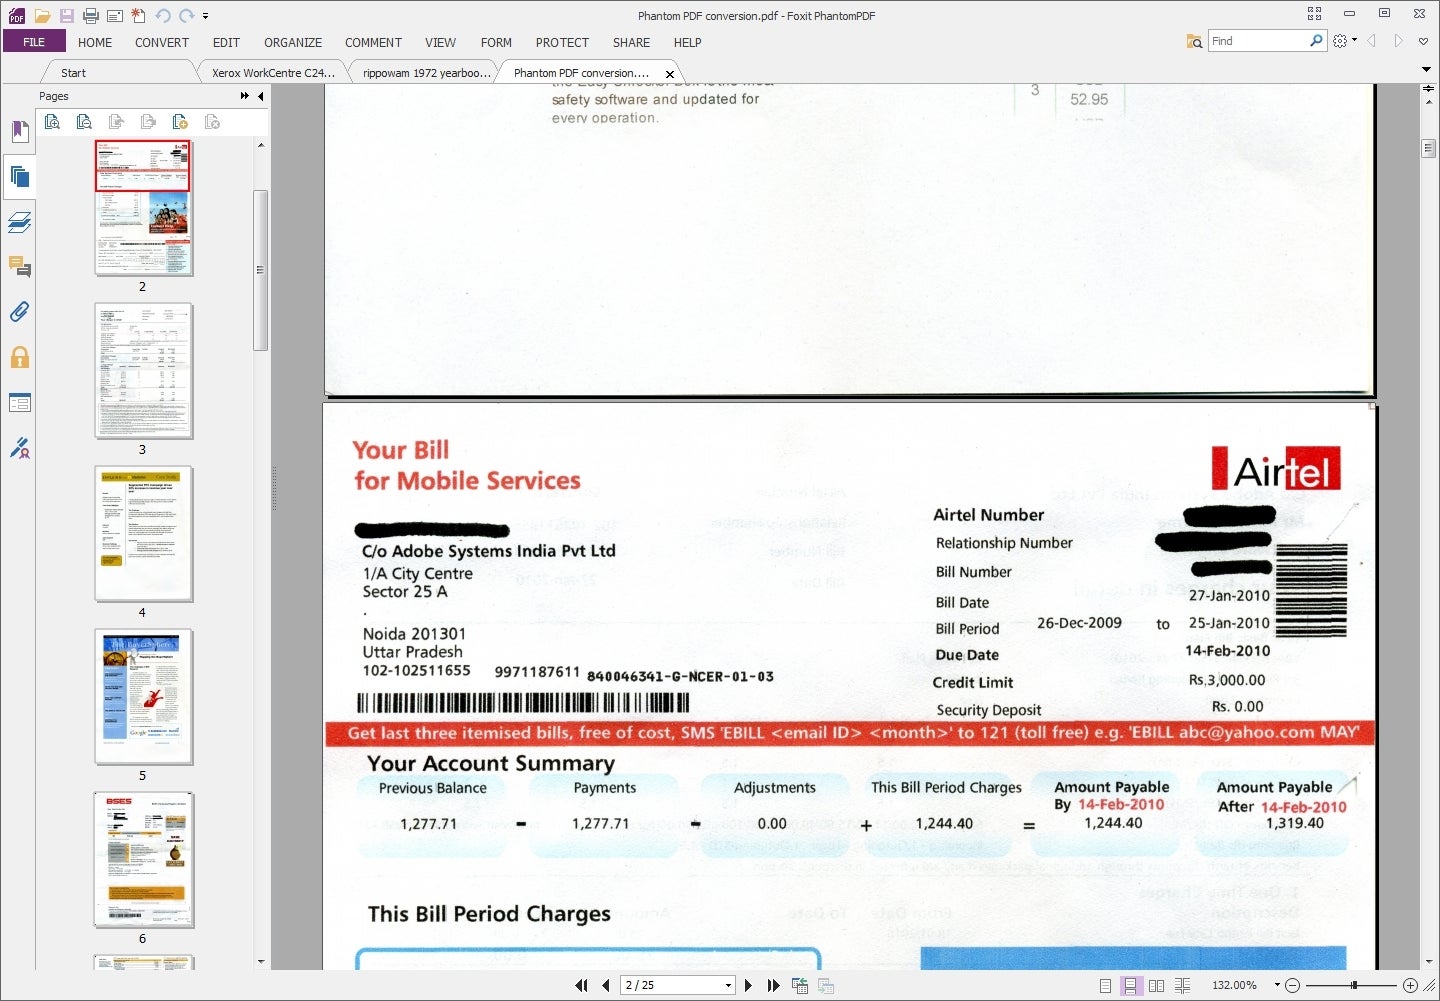Switch to the Xerox WorkCentre document tab
Viewport: 1440px width, 1001px height.
click(273, 73)
